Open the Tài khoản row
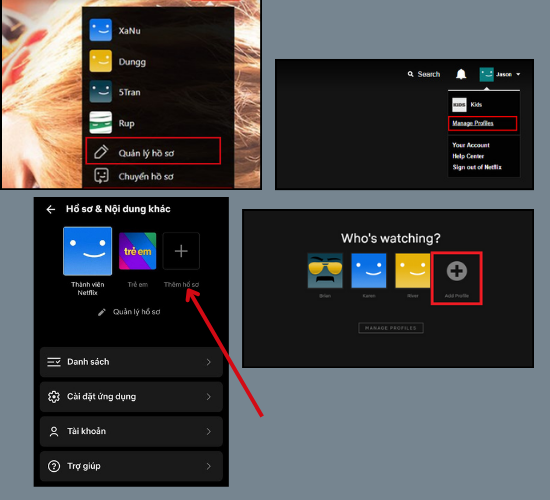Image resolution: width=550 pixels, height=500 pixels. click(x=131, y=431)
